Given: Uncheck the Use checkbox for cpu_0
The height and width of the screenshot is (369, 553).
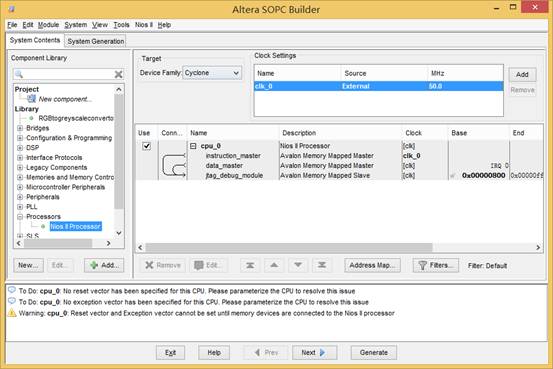Looking at the screenshot, I should point(146,146).
